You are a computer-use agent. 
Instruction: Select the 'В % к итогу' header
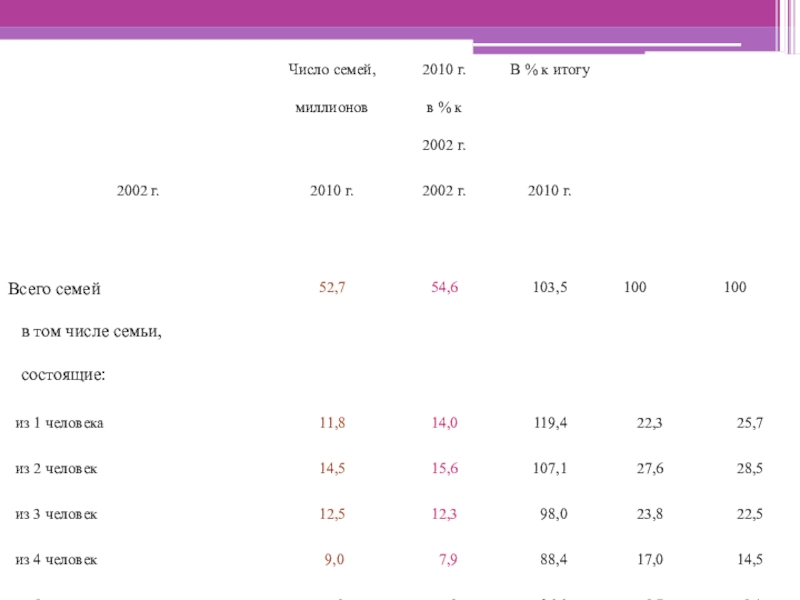coord(551,69)
